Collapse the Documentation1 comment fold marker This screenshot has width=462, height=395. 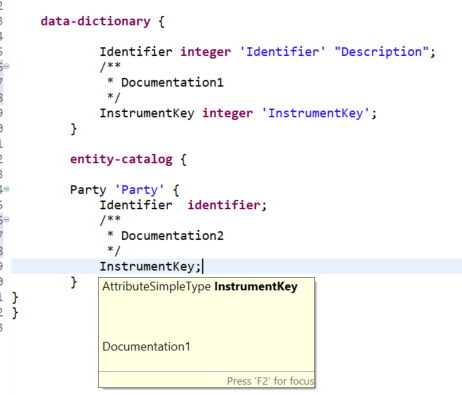[x=6, y=67]
